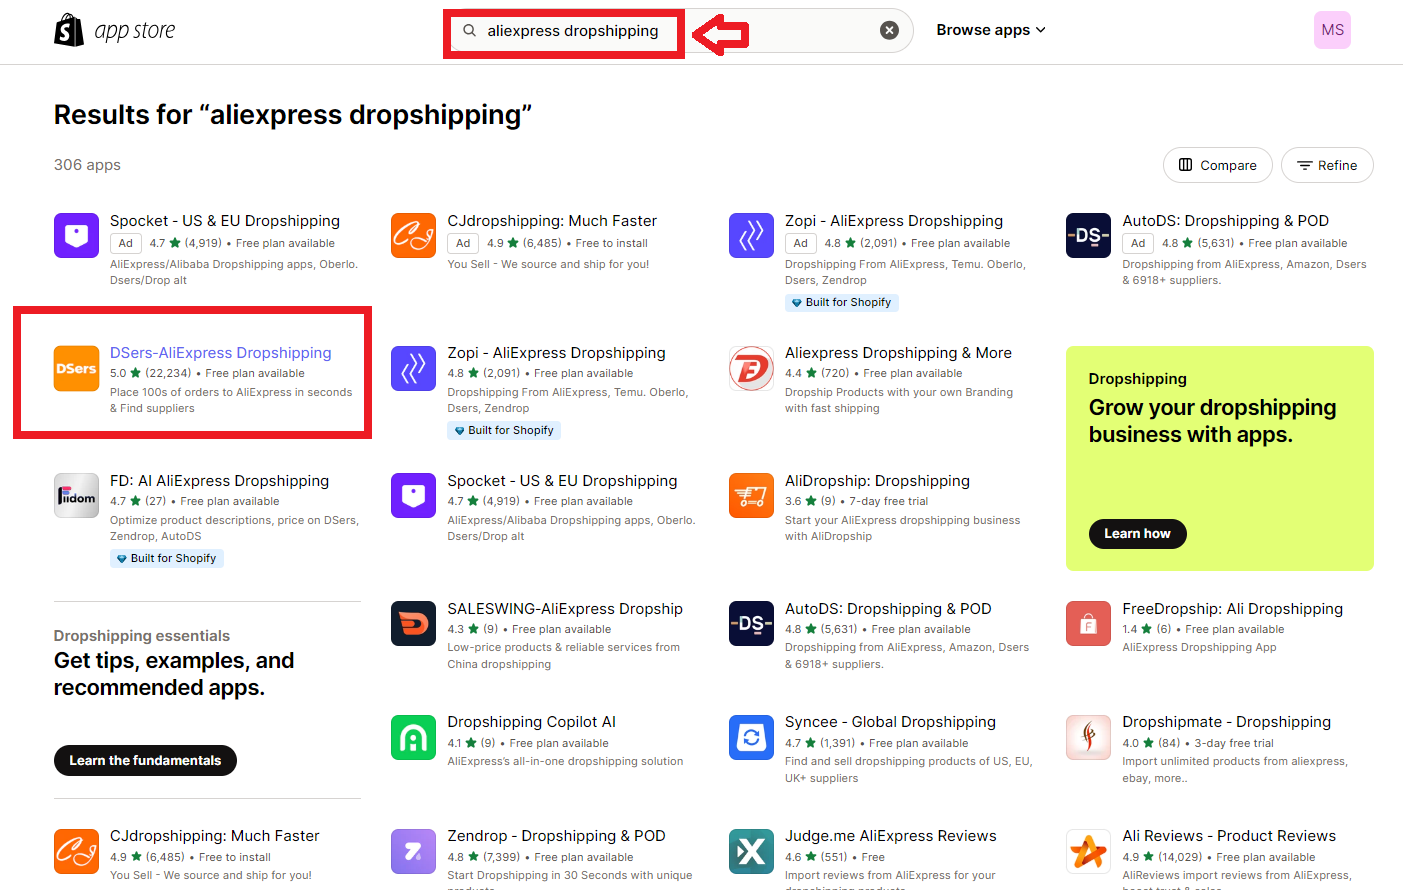Open Dropshipmate - Dropshipping title
The width and height of the screenshot is (1403, 890).
(x=1226, y=722)
